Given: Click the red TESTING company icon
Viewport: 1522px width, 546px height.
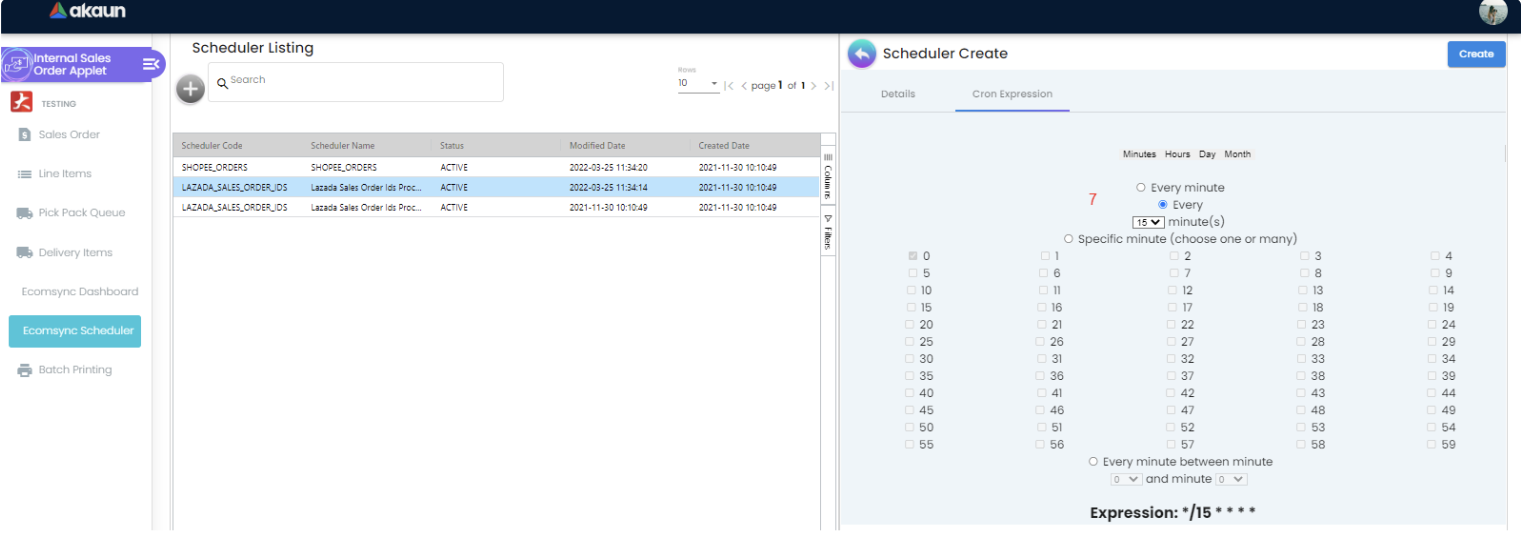Looking at the screenshot, I should pos(22,102).
